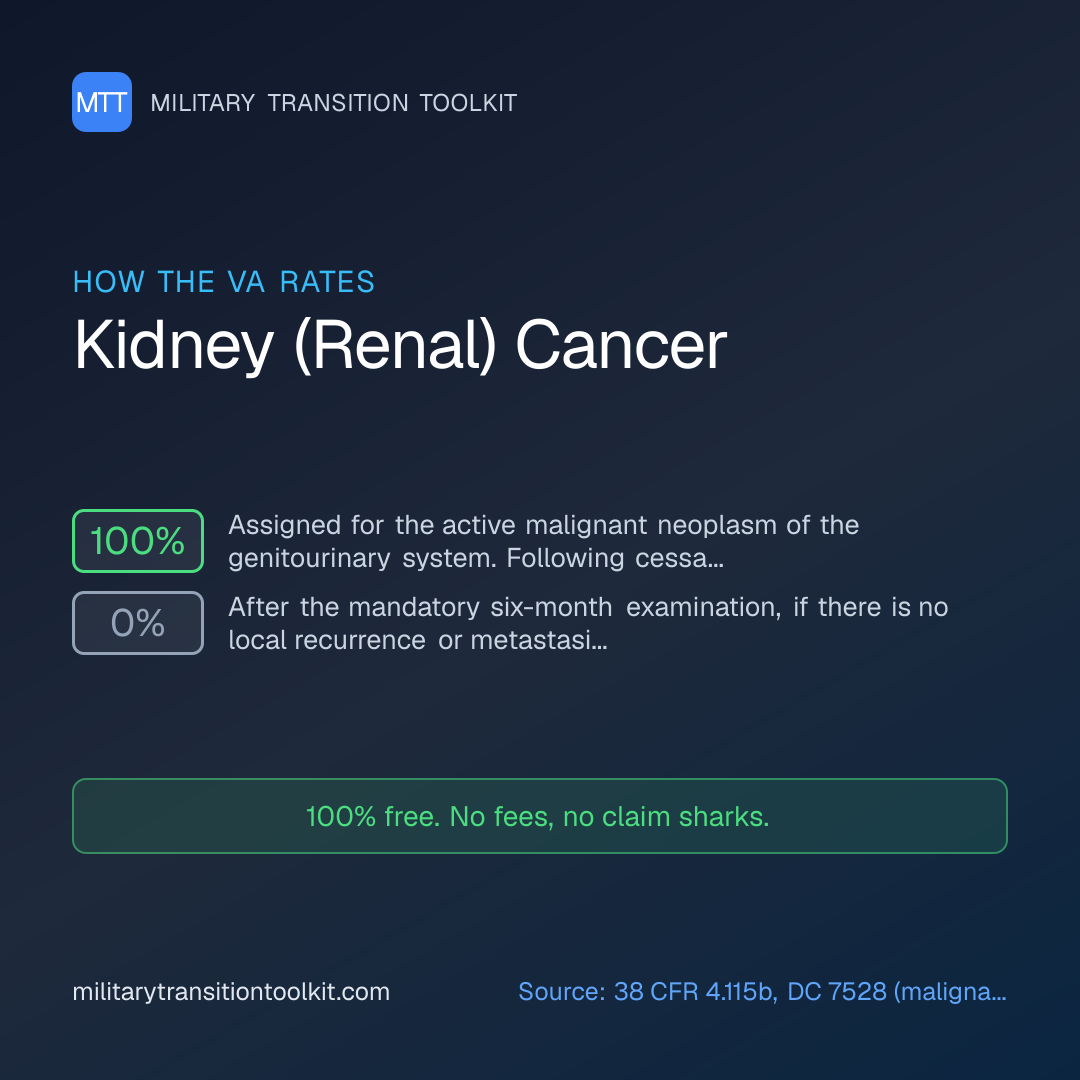Click 'no claim sharks' phrase in banner

pos(666,817)
